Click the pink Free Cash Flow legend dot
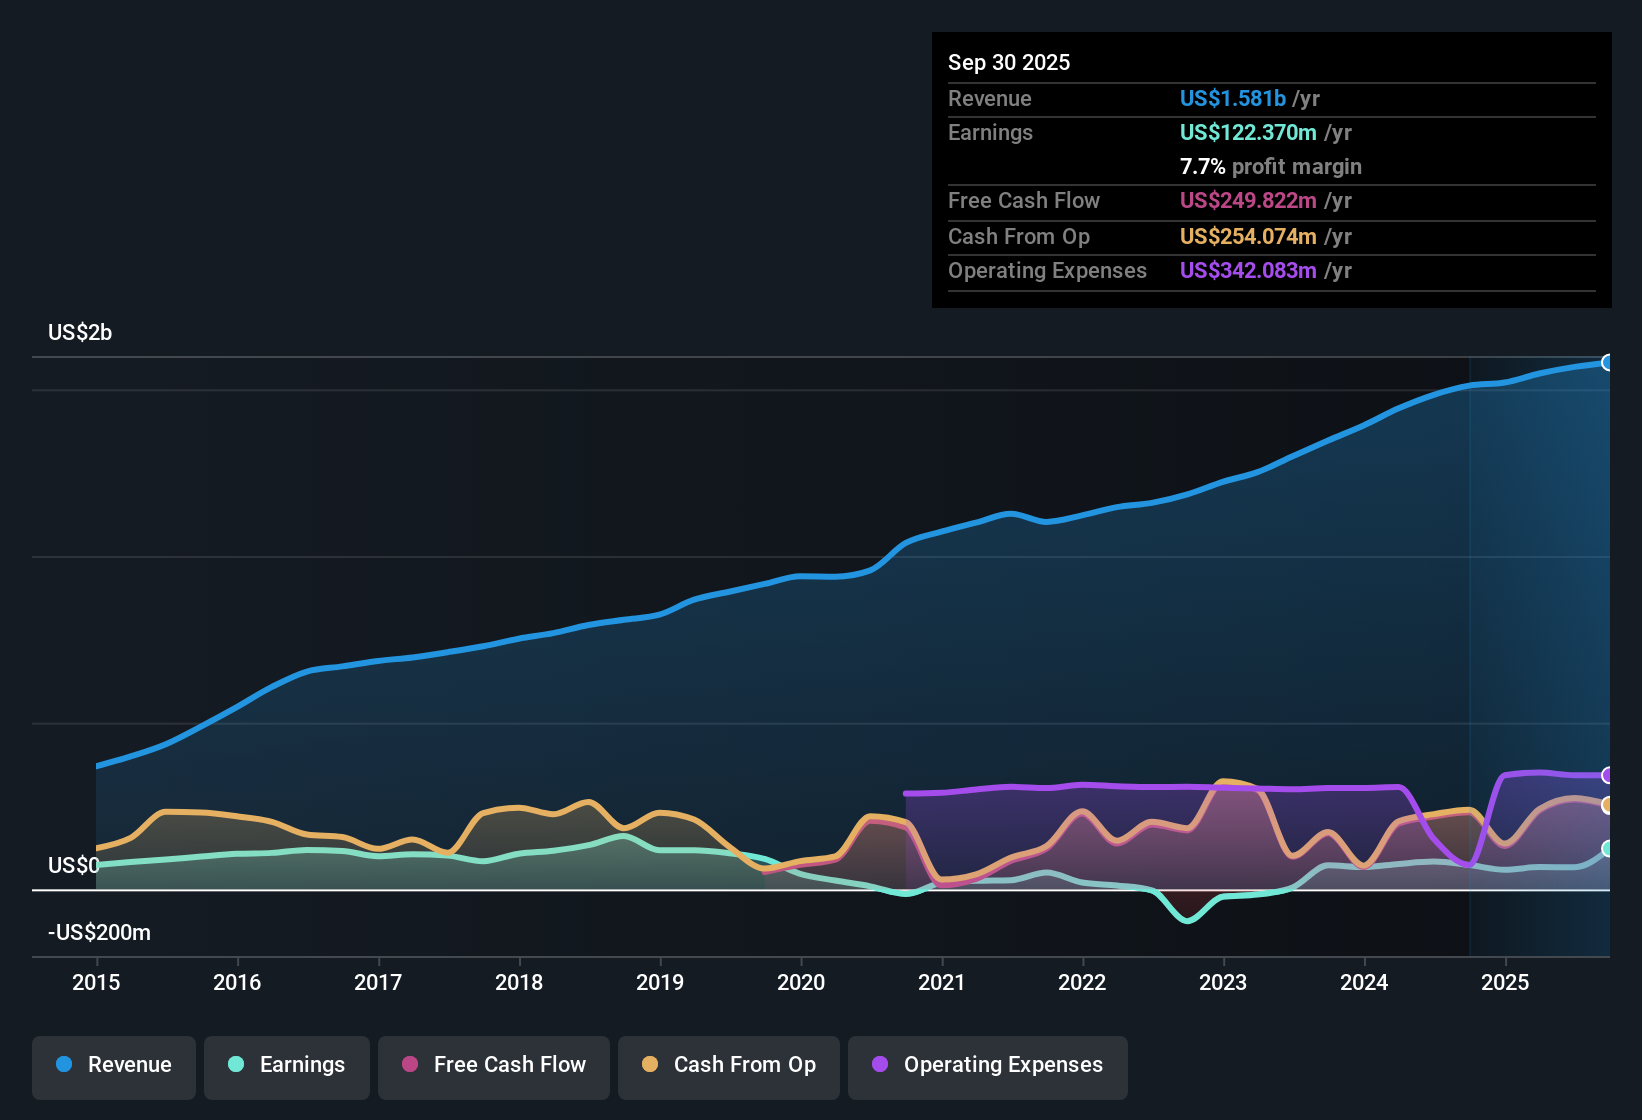1642x1120 pixels. pyautogui.click(x=408, y=1065)
